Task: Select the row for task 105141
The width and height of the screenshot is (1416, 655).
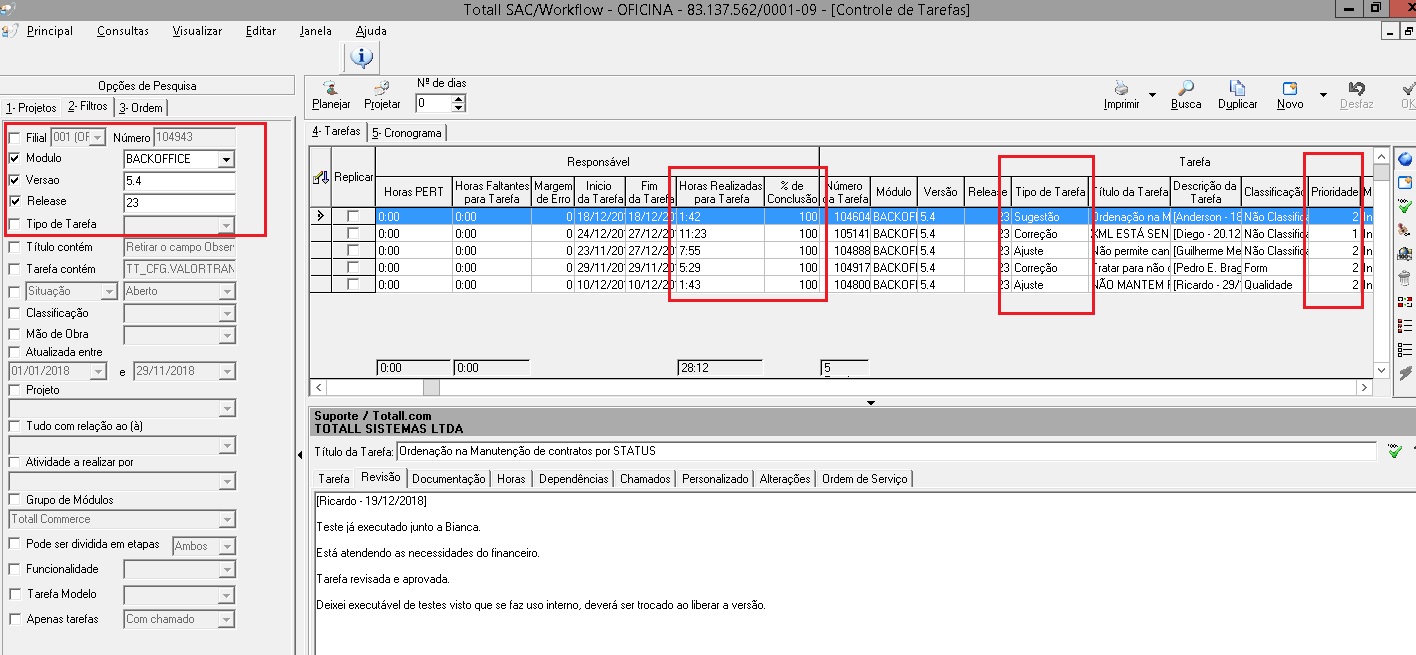Action: pyautogui.click(x=843, y=233)
